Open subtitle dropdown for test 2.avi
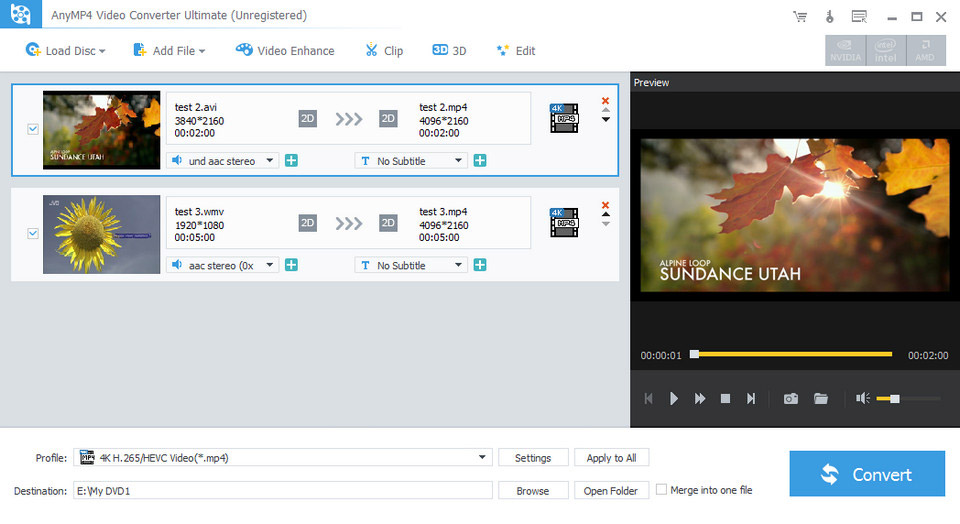The width and height of the screenshot is (960, 524). click(411, 161)
